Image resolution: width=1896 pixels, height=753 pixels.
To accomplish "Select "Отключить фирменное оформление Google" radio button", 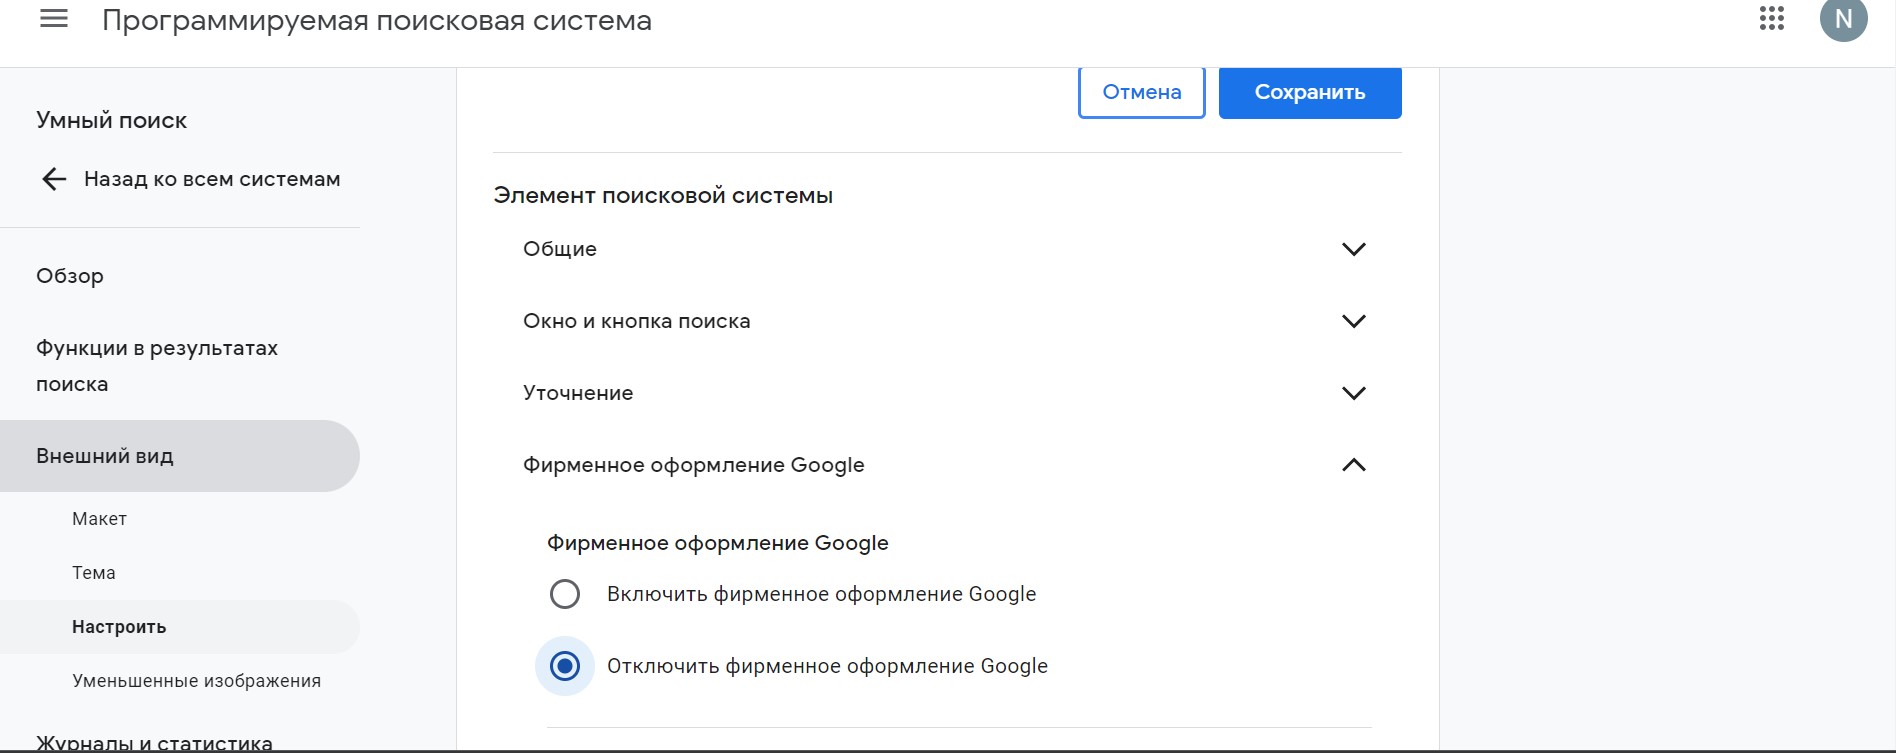I will tap(565, 666).
